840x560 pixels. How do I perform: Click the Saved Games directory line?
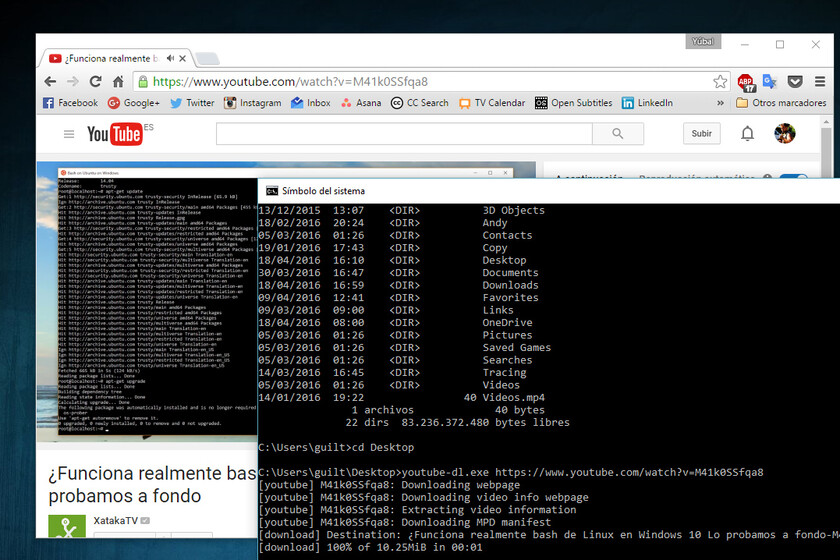(x=404, y=347)
